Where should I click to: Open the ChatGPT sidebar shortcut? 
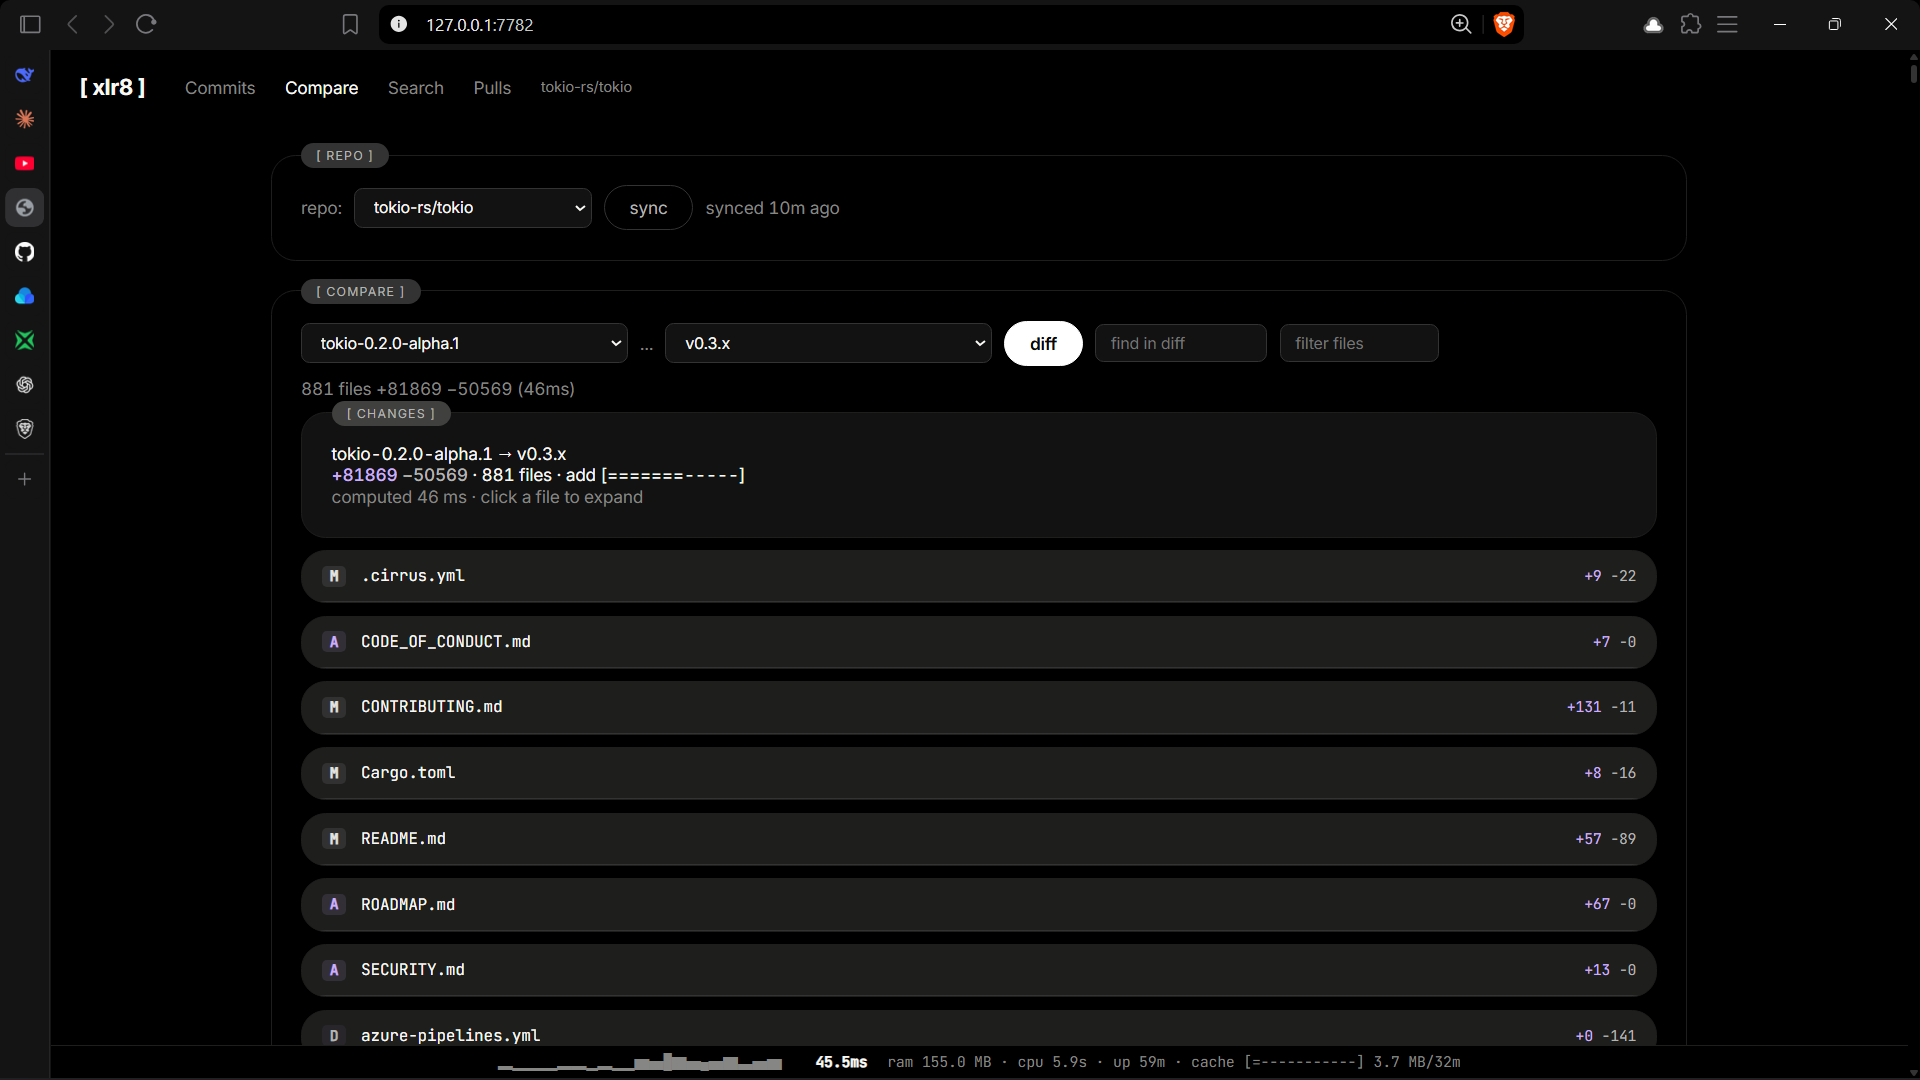click(25, 385)
